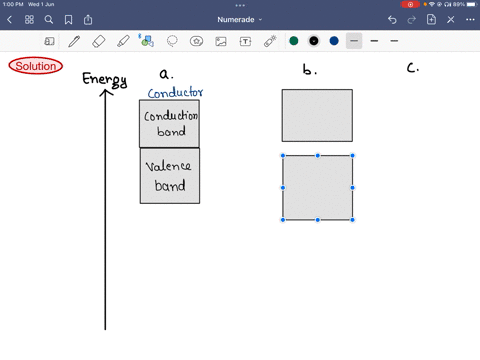The height and width of the screenshot is (360, 480).
Task: Select the upper gray rectangle under b.
Action: (317, 115)
